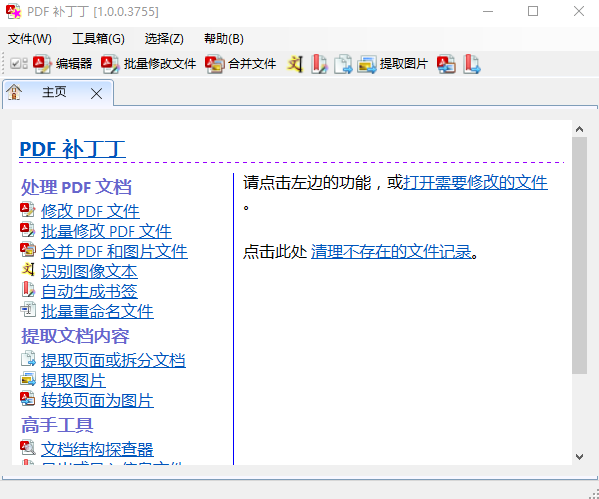Click the icon beside 修改 PDF 文件

[x=28, y=210]
